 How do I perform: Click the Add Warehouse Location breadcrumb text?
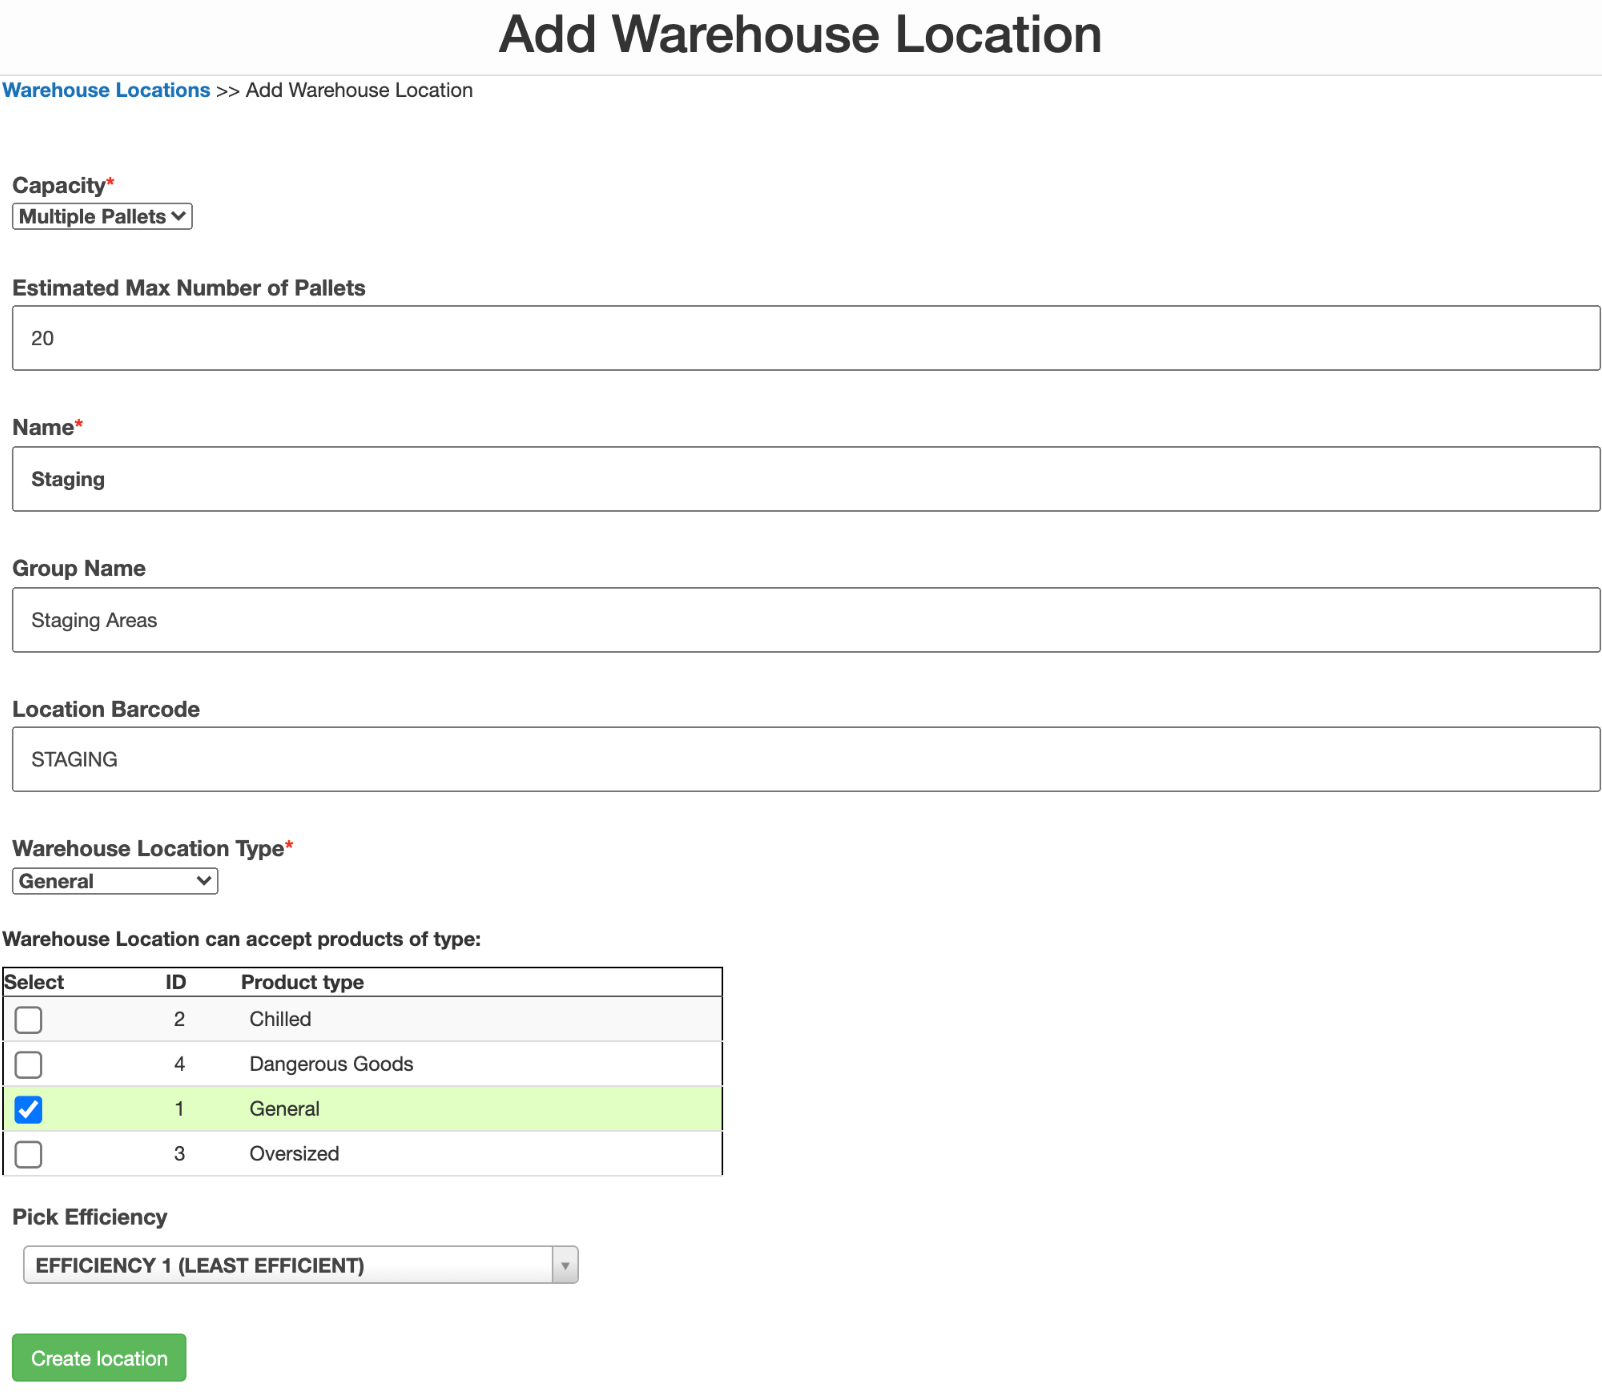pos(358,90)
